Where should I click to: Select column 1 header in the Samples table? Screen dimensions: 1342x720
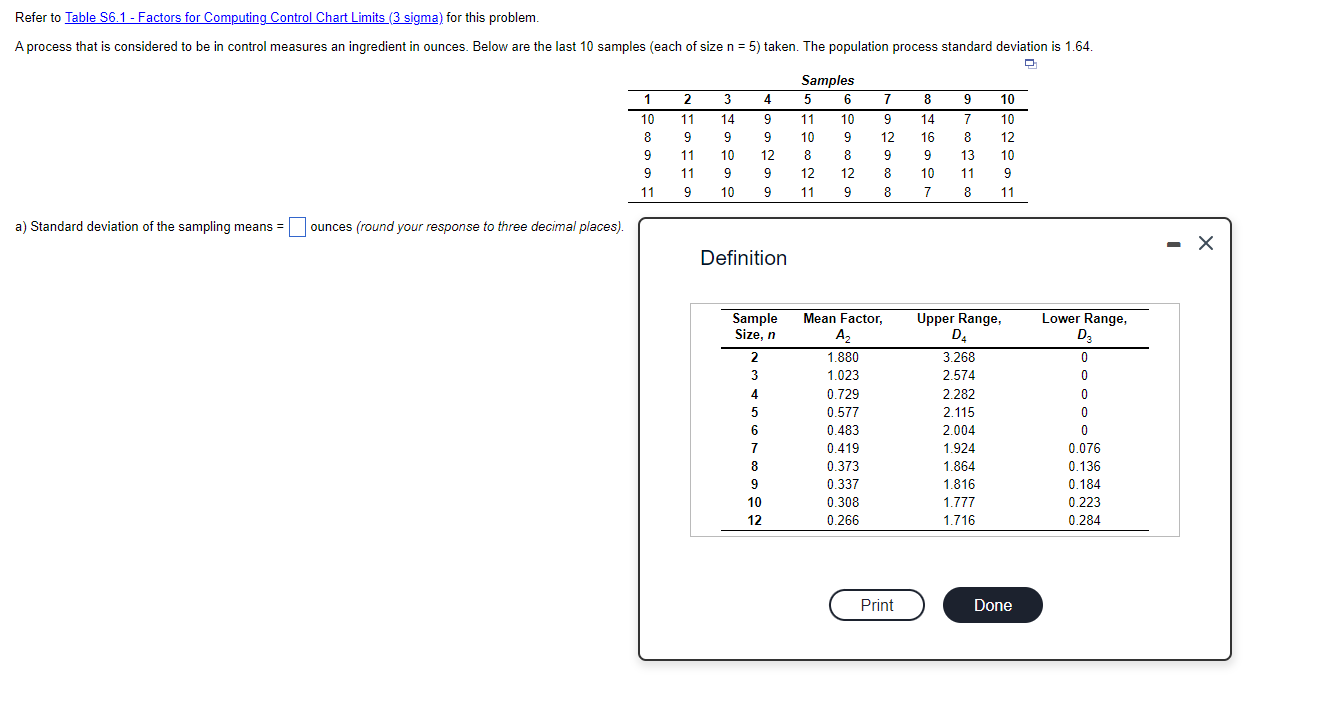coord(647,99)
